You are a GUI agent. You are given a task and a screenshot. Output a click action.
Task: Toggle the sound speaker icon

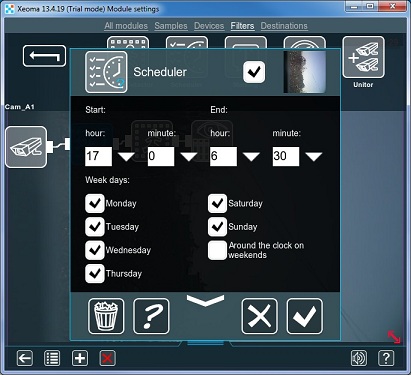point(359,358)
